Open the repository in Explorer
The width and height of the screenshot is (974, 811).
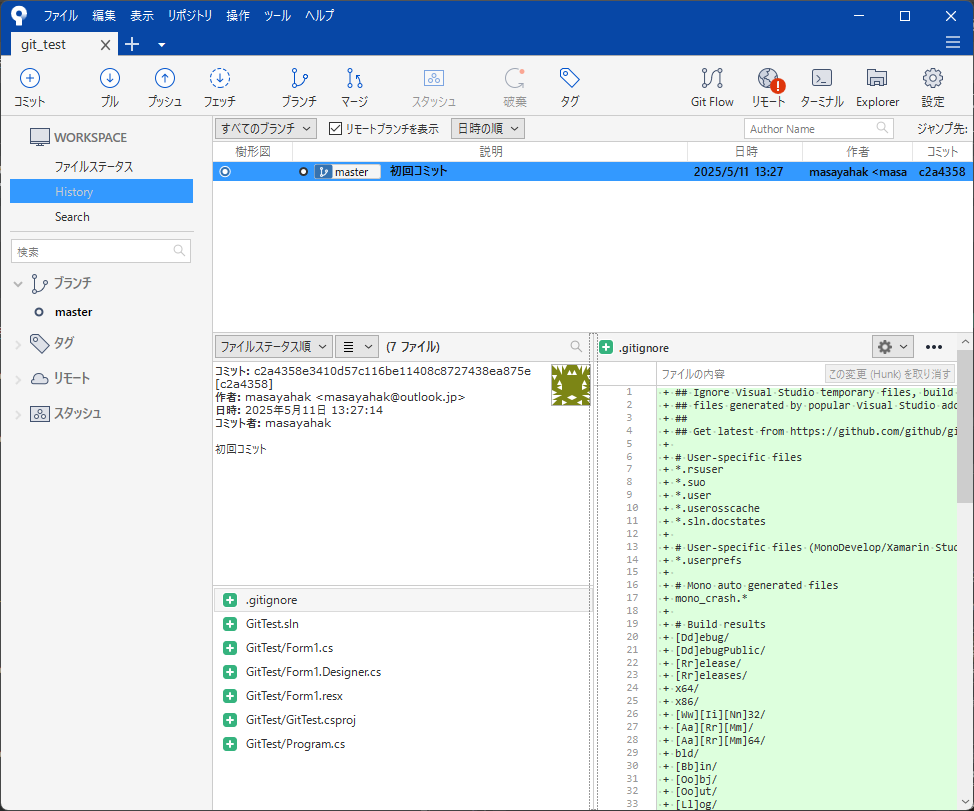coord(877,88)
